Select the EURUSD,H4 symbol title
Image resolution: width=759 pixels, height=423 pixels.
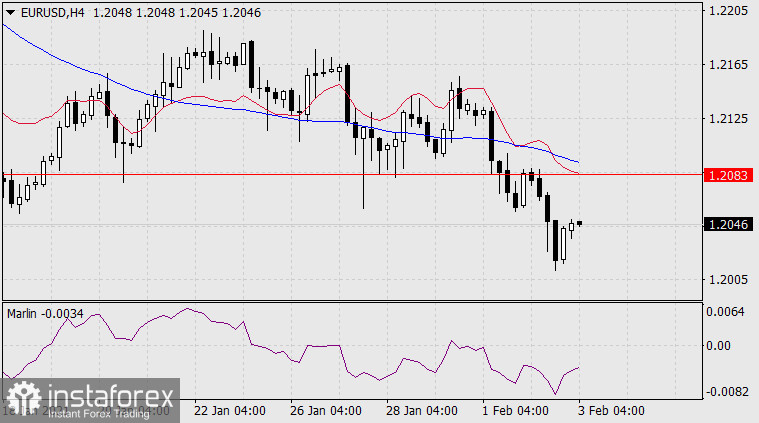click(x=53, y=13)
